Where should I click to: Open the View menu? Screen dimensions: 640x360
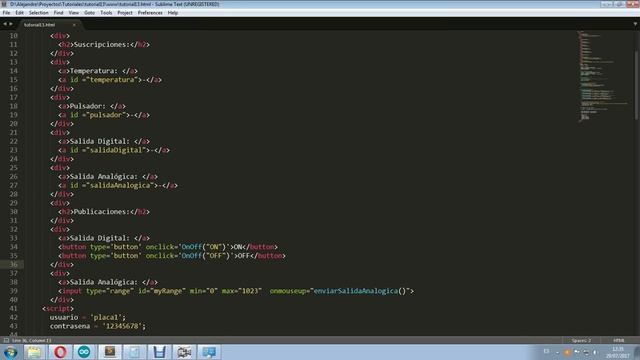click(73, 13)
